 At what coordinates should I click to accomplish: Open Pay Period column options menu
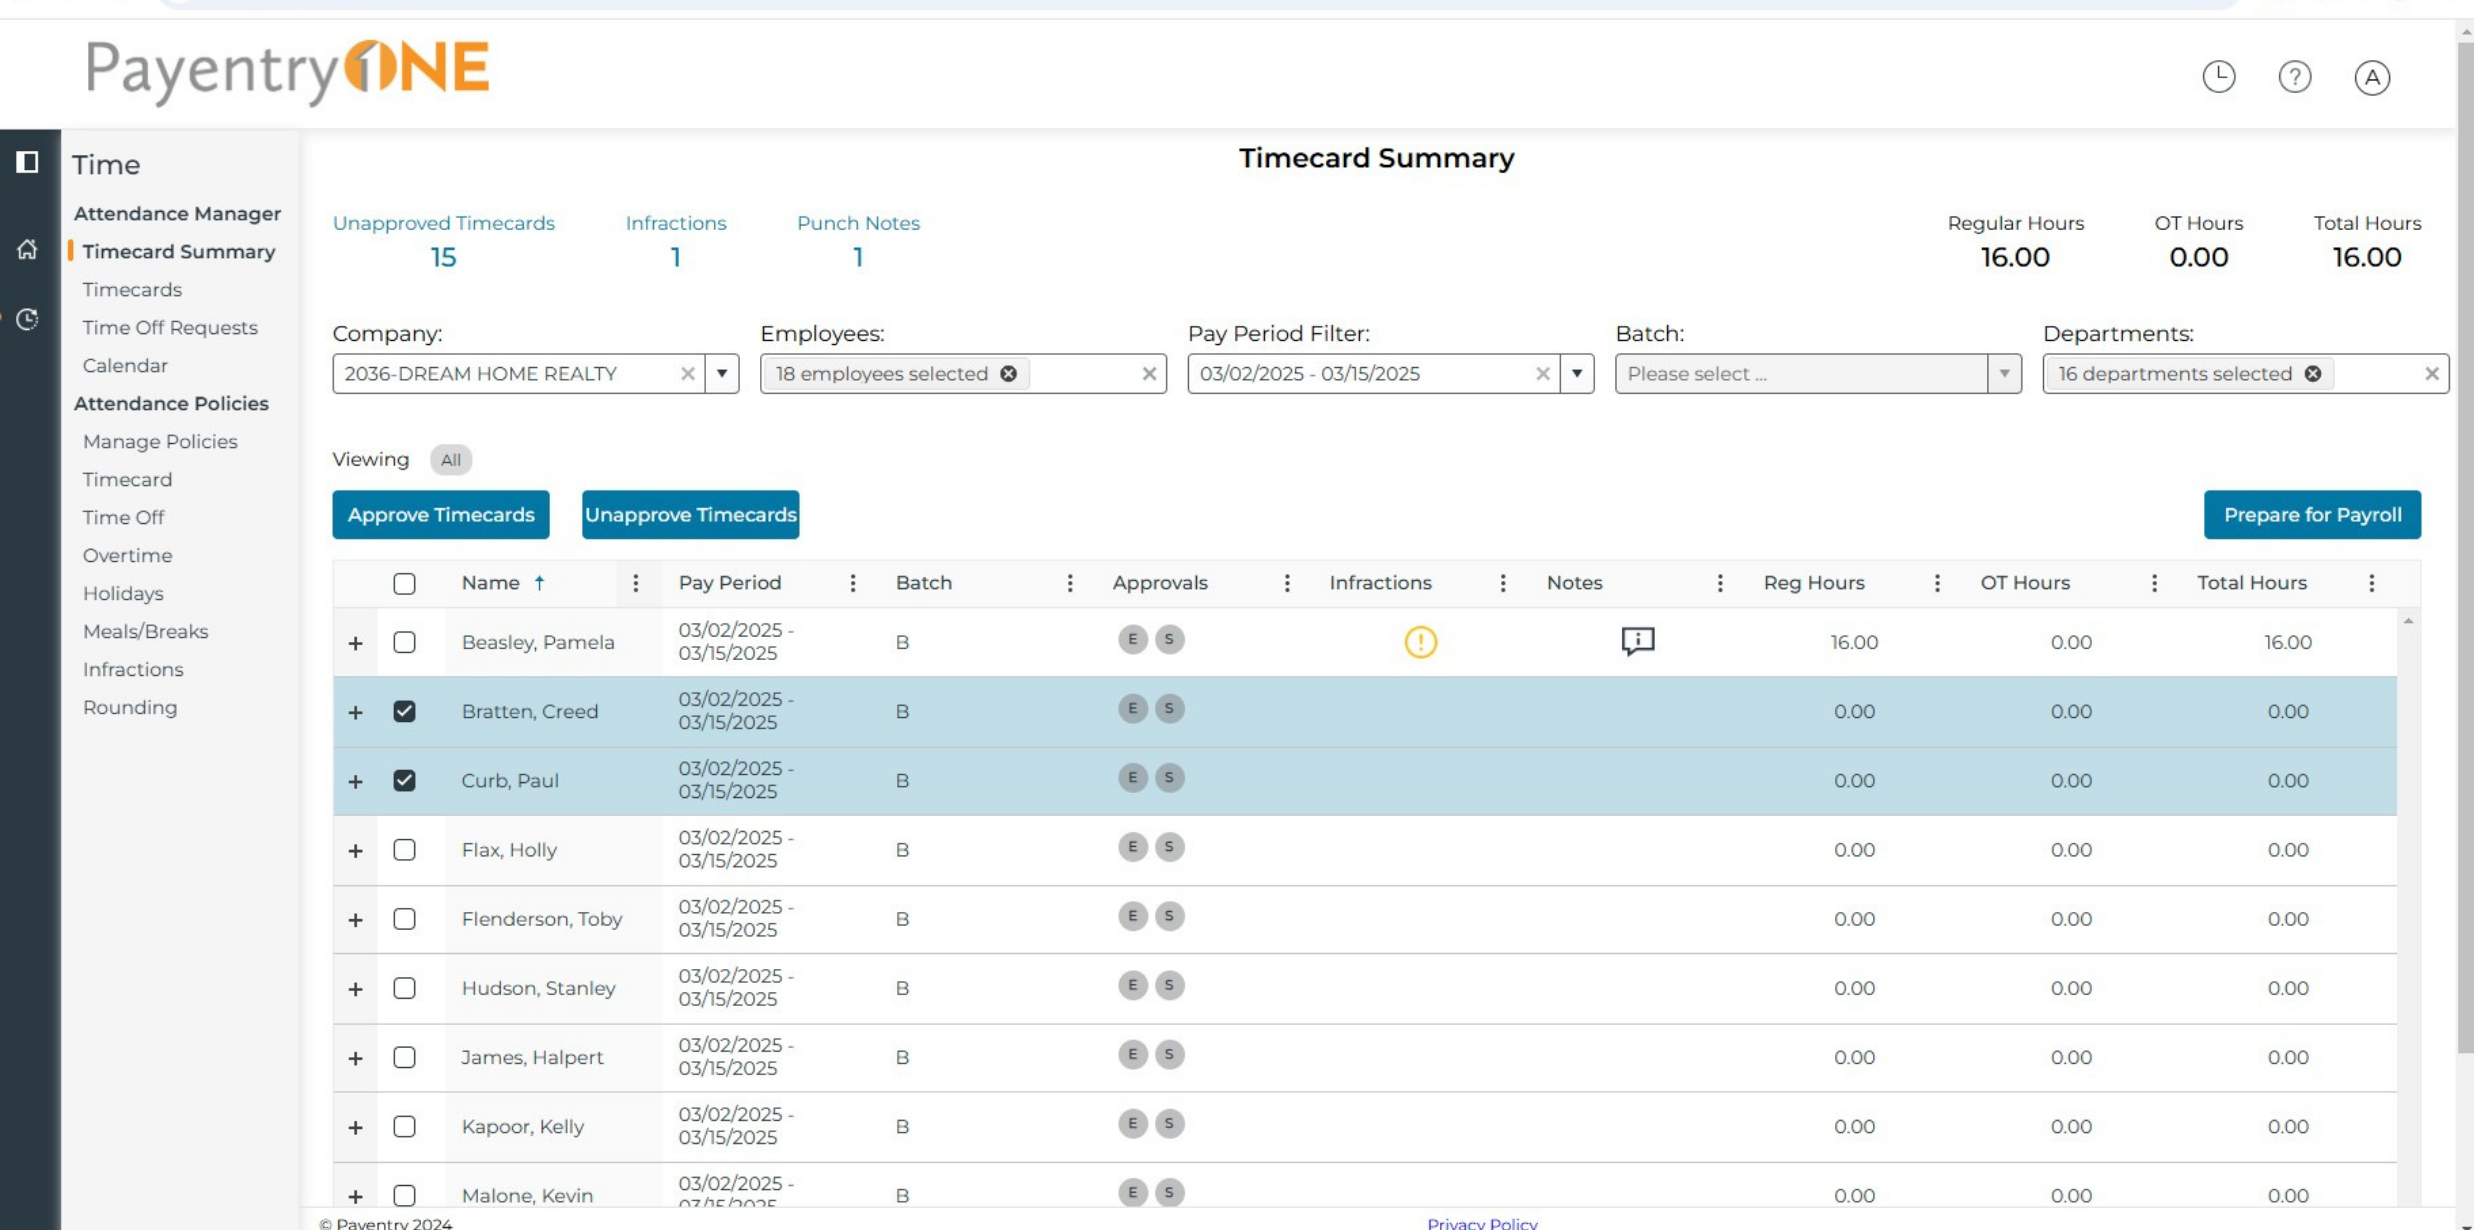[852, 583]
